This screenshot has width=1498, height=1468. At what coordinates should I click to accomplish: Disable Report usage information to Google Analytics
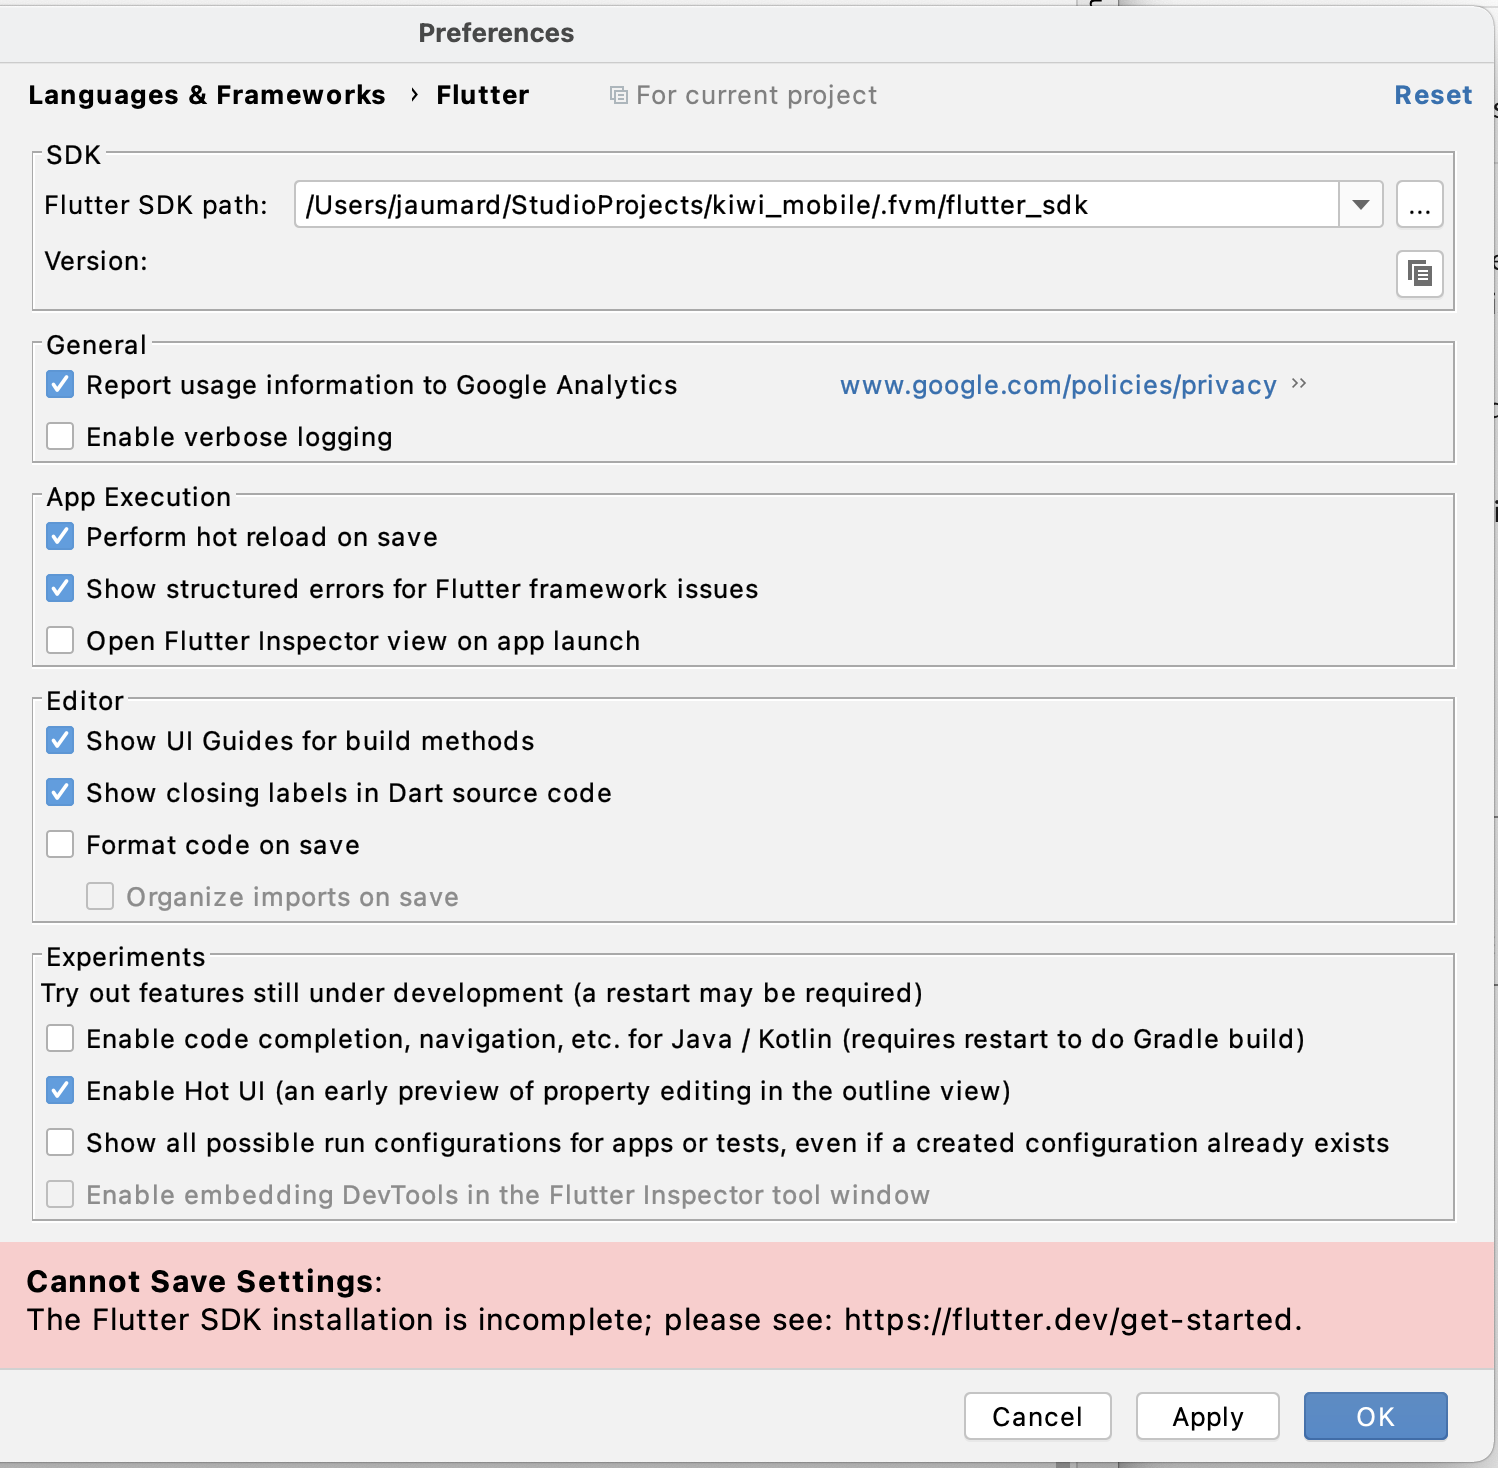point(59,384)
